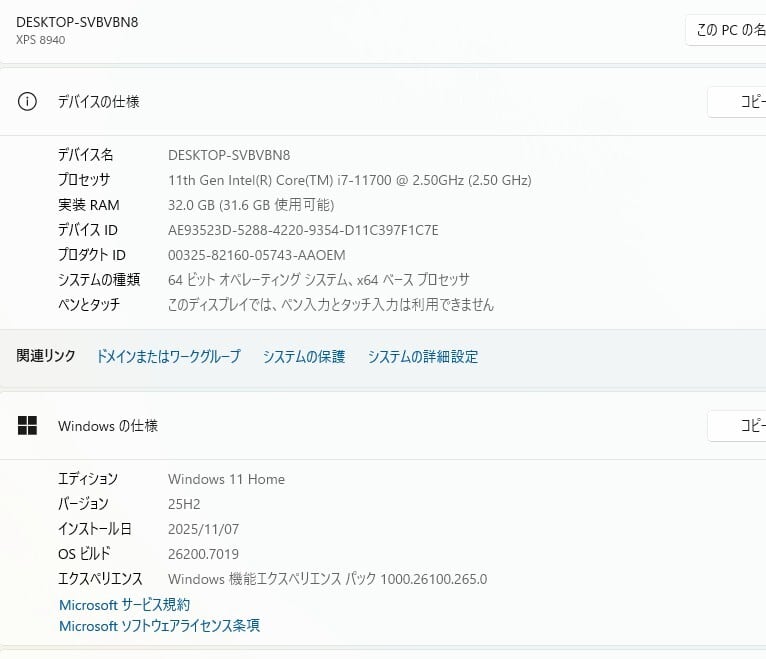Select the 32.0 GB RAM value
This screenshot has height=659, width=766.
pyautogui.click(x=251, y=205)
